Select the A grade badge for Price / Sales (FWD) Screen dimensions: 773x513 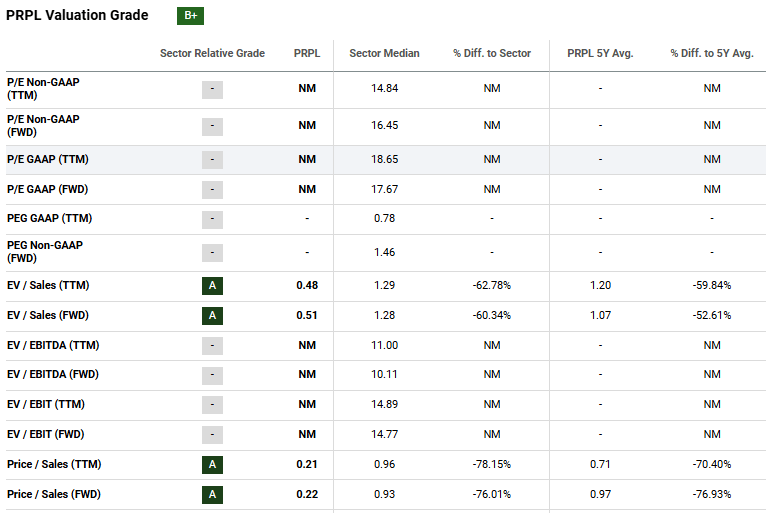click(212, 495)
